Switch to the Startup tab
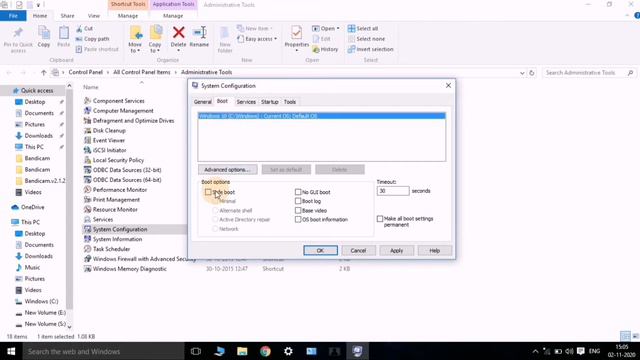The width and height of the screenshot is (640, 360). pyautogui.click(x=270, y=102)
